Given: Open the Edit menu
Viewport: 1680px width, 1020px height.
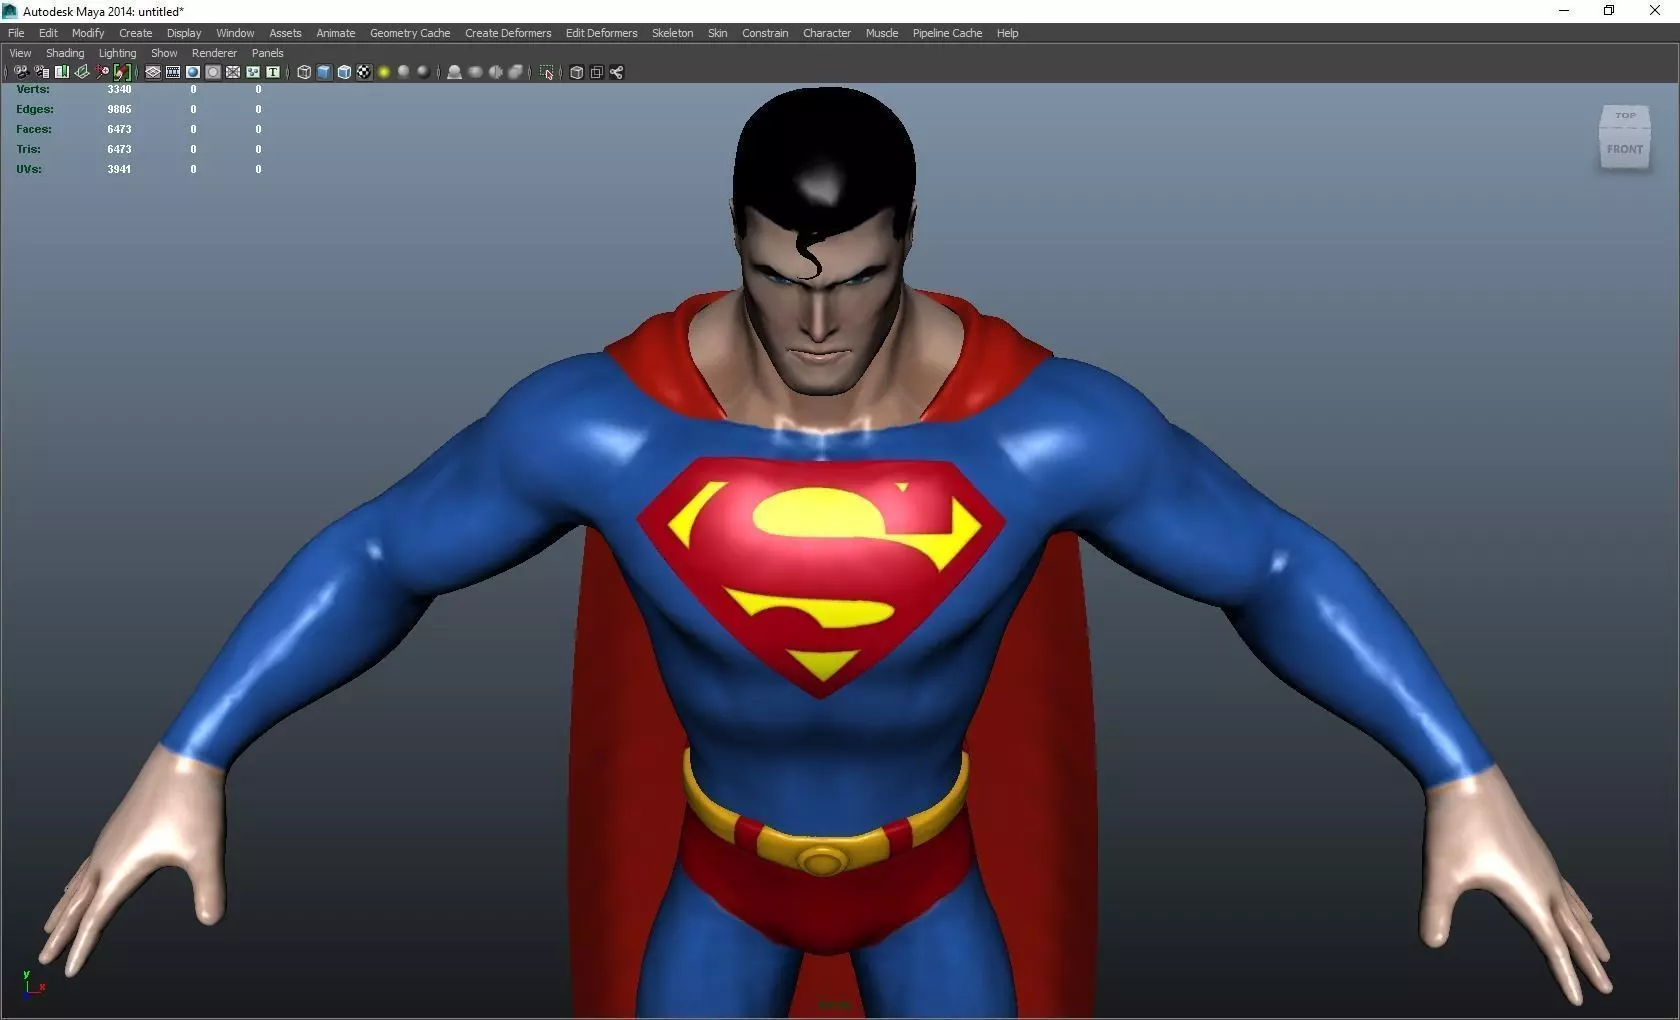Looking at the screenshot, I should 48,33.
